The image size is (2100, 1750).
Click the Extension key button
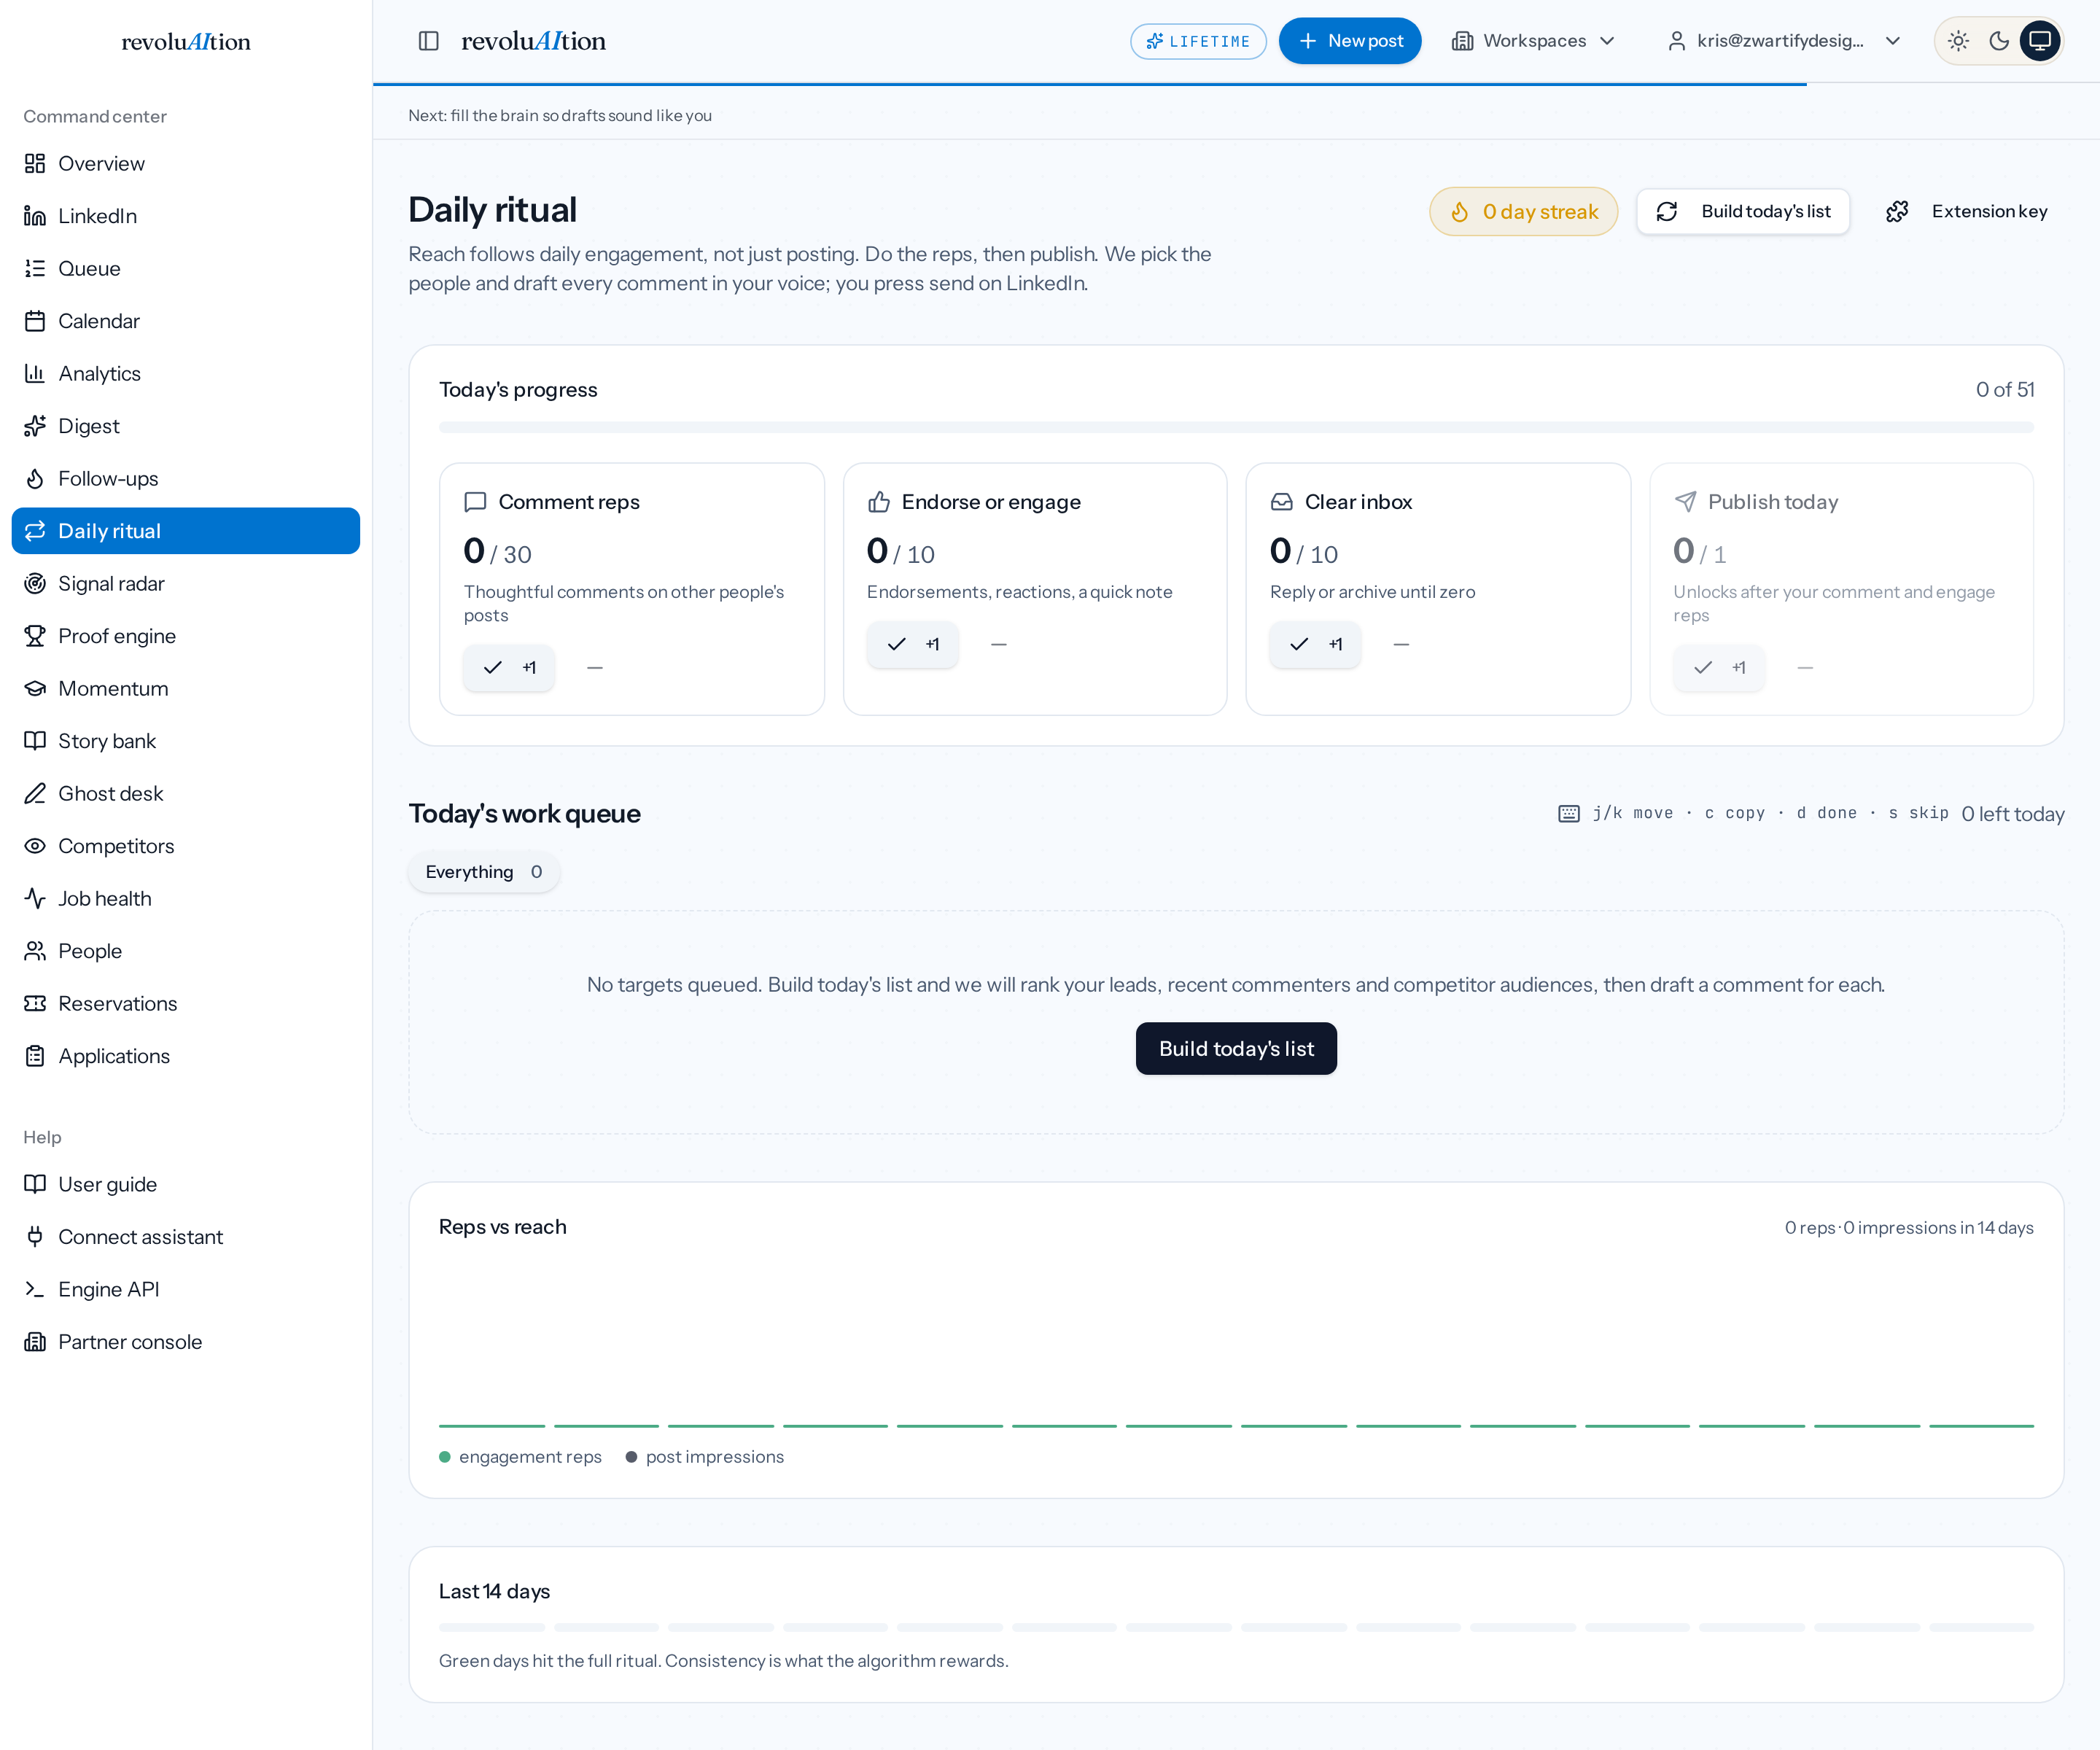(x=1966, y=211)
